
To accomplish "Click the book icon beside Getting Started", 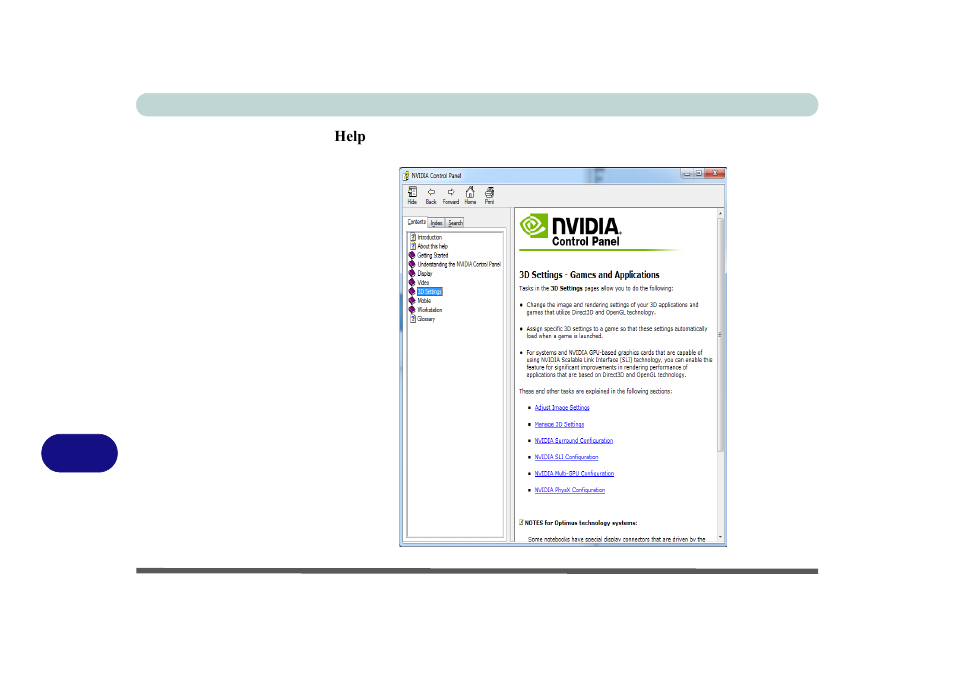I will click(x=412, y=256).
